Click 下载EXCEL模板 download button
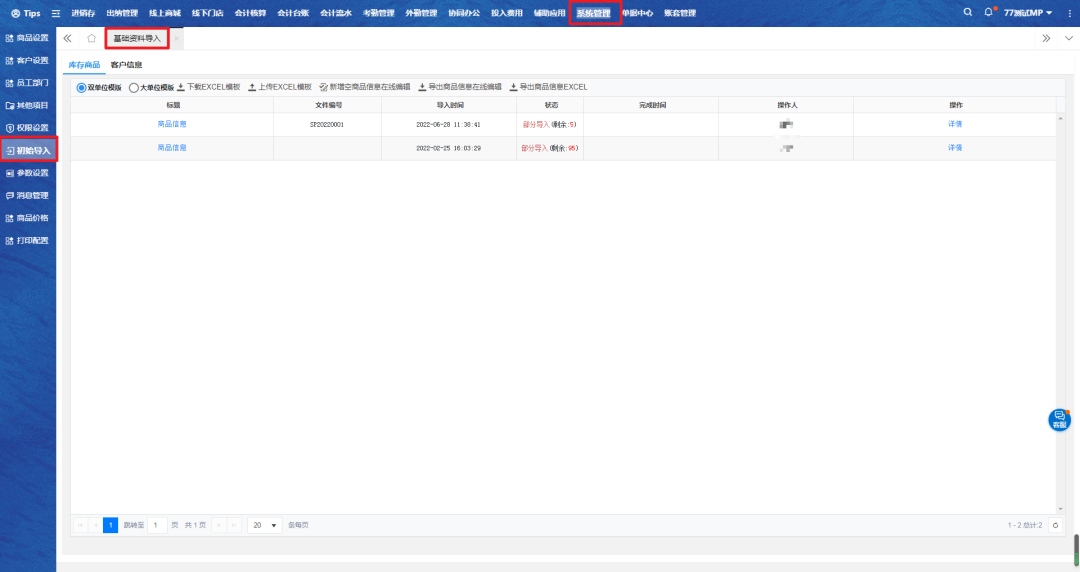The height and width of the screenshot is (572, 1080). (x=209, y=87)
